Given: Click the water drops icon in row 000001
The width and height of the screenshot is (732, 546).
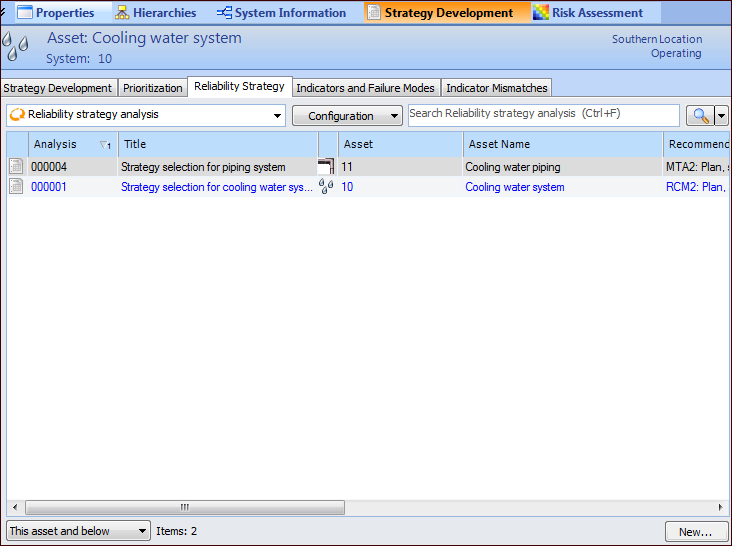Looking at the screenshot, I should click(326, 186).
